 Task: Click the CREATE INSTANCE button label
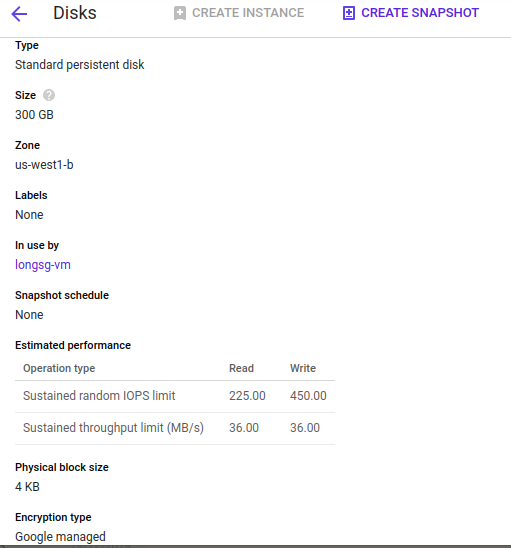click(248, 13)
